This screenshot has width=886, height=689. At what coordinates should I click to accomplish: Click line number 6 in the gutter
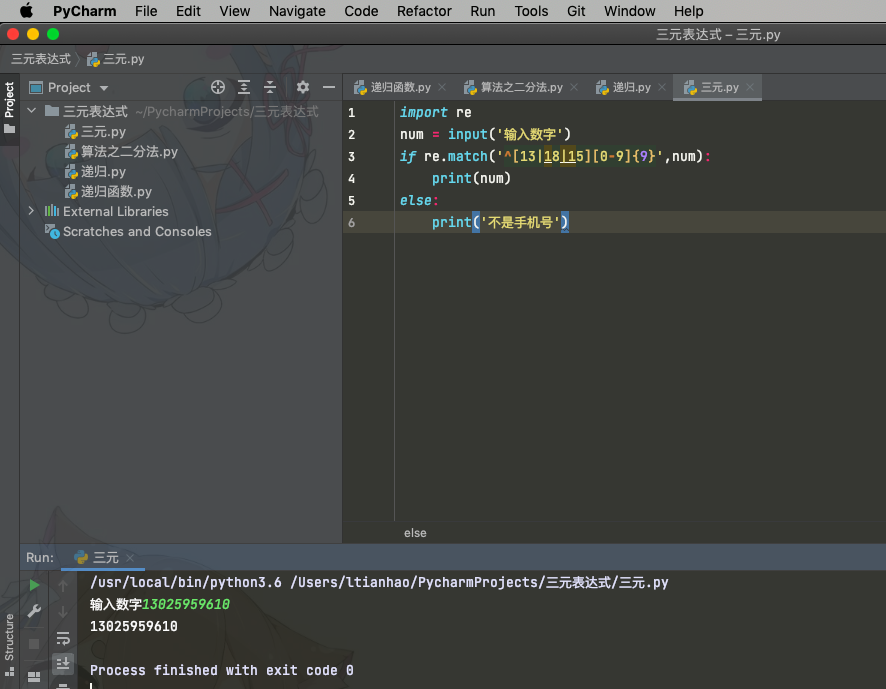tap(351, 223)
